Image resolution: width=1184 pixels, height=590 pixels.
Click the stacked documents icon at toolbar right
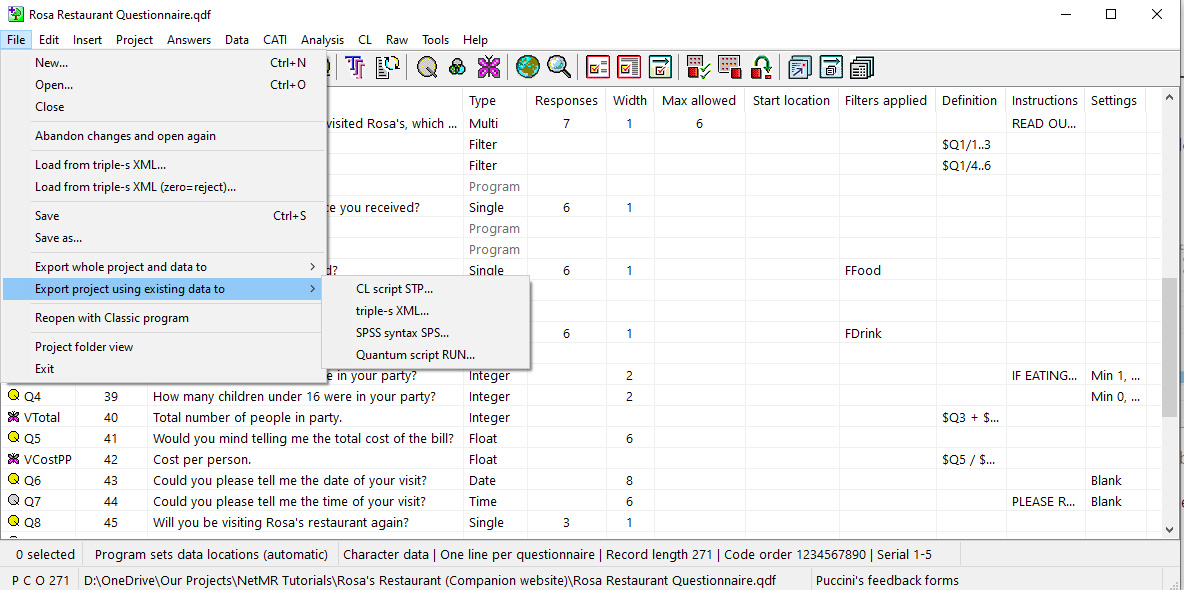click(x=861, y=67)
